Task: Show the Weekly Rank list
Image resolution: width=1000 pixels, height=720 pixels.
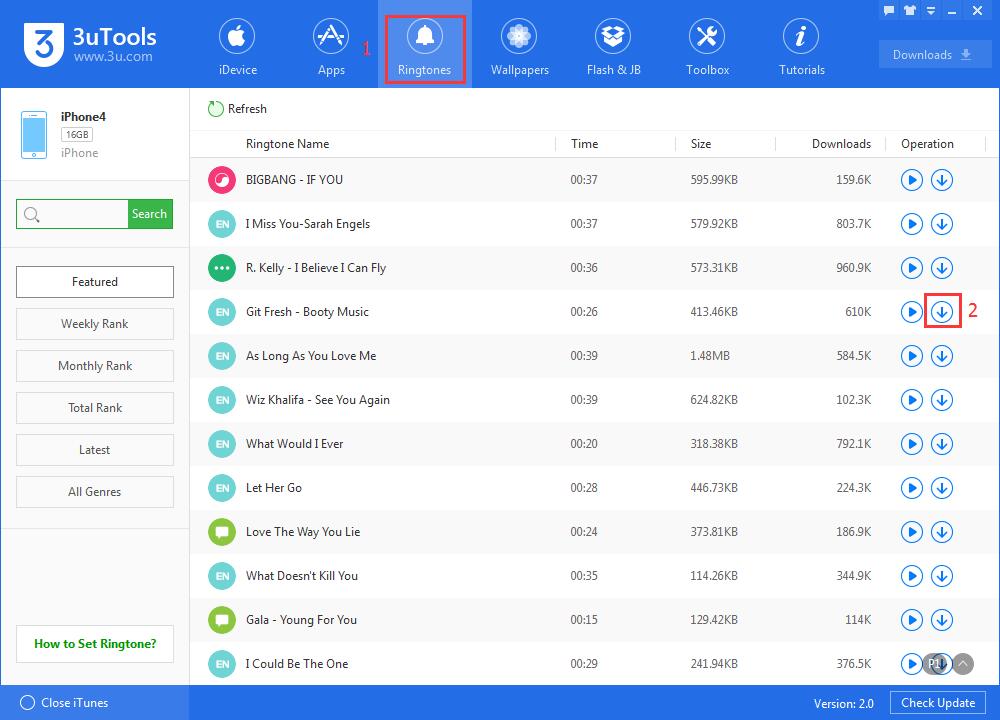Action: coord(95,324)
